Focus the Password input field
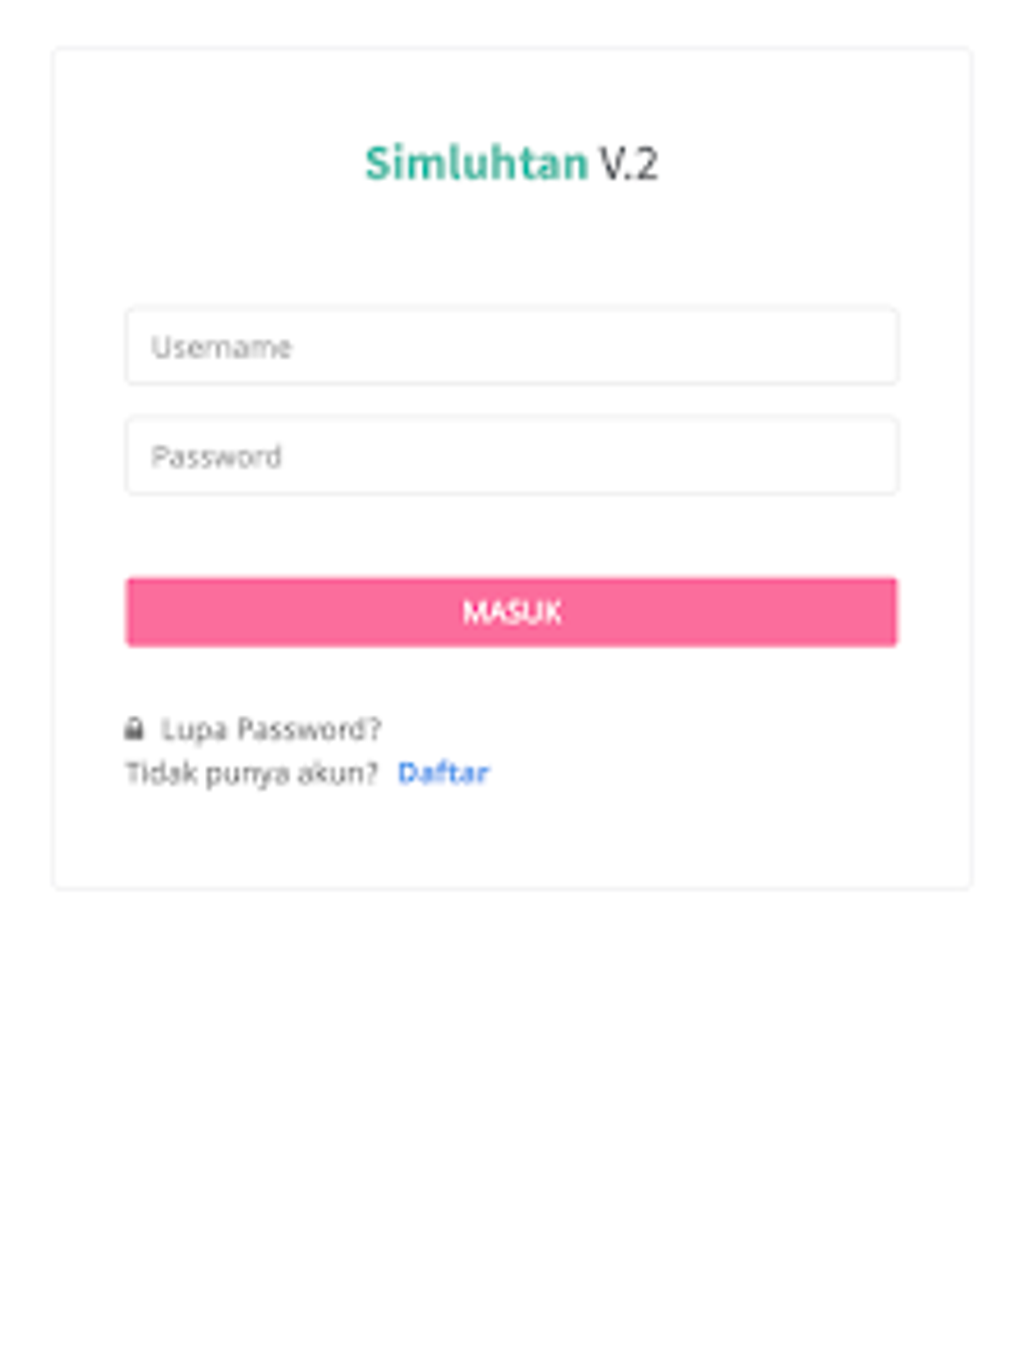The height and width of the screenshot is (1360, 1020). 511,457
